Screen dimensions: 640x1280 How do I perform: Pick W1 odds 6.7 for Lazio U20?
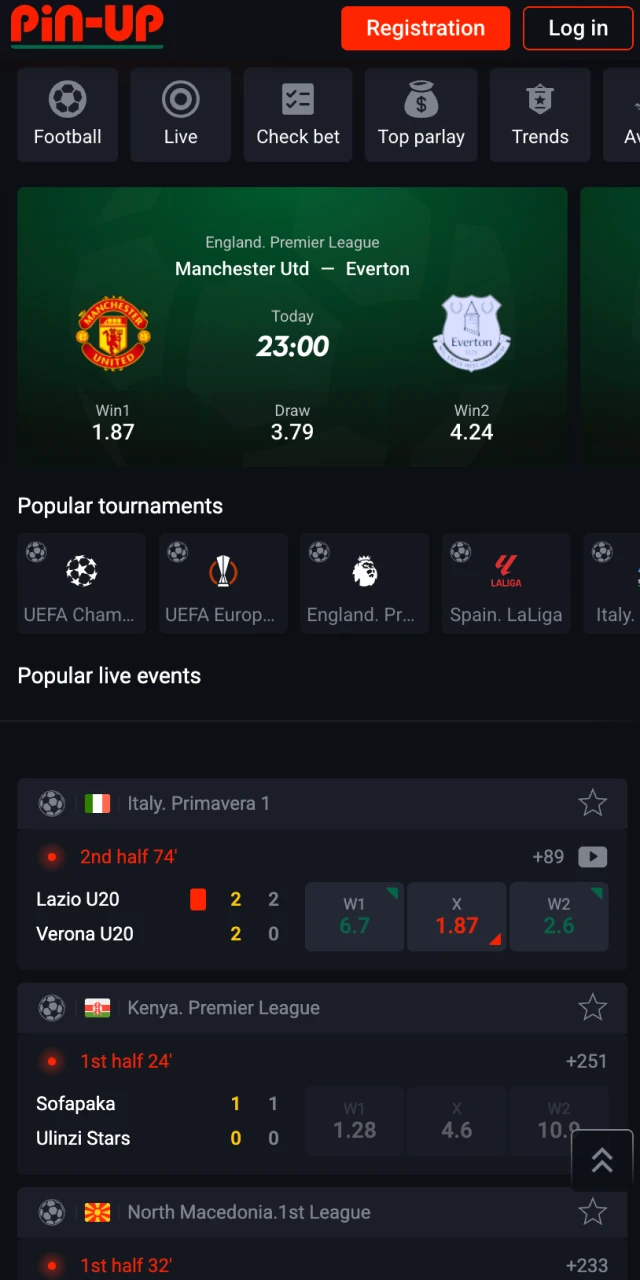[354, 916]
